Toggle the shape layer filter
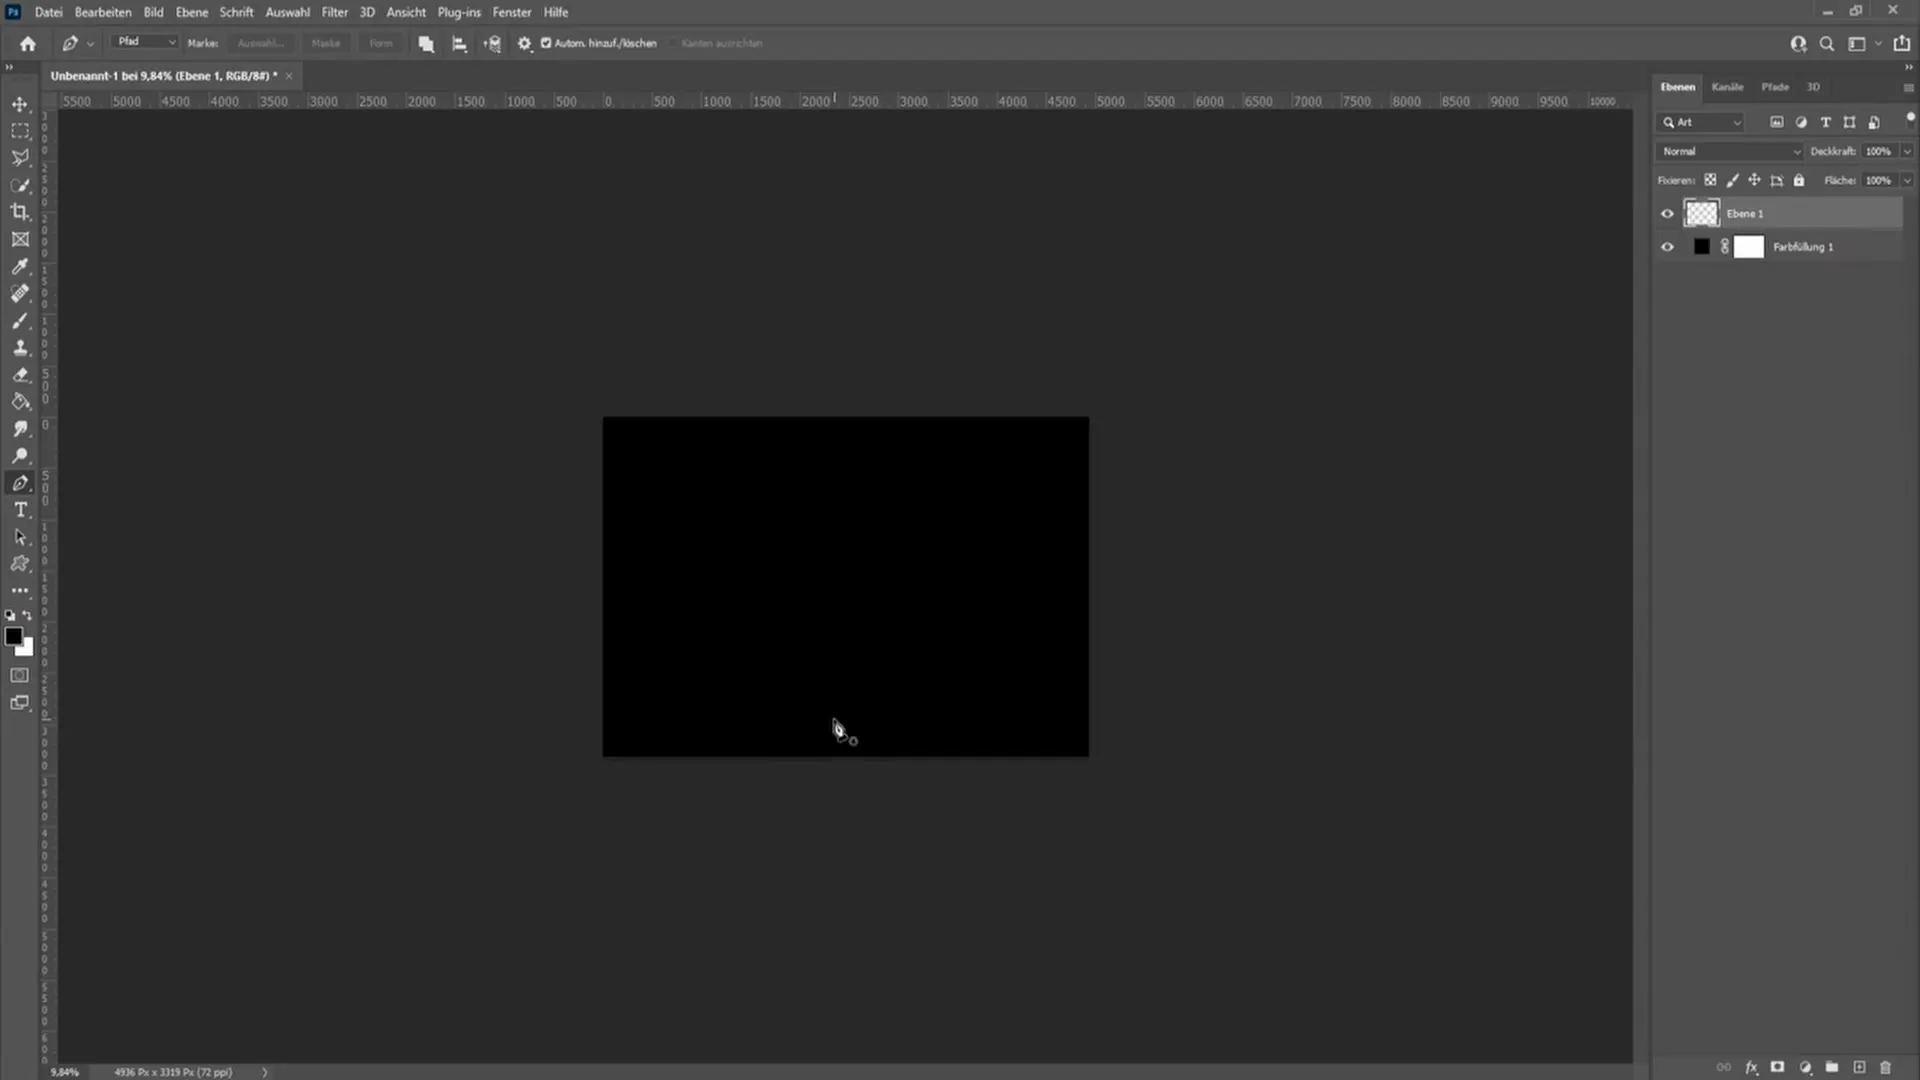The width and height of the screenshot is (1920, 1080). pos(1849,122)
